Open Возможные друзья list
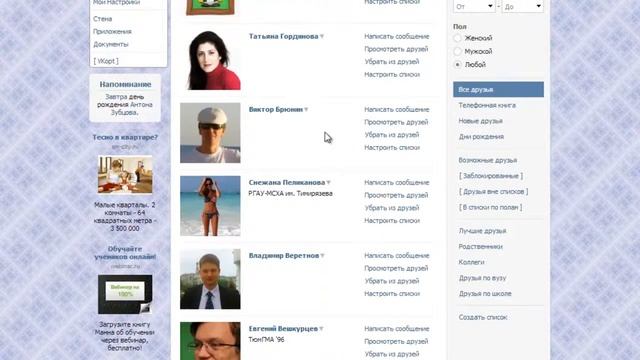 pos(488,160)
